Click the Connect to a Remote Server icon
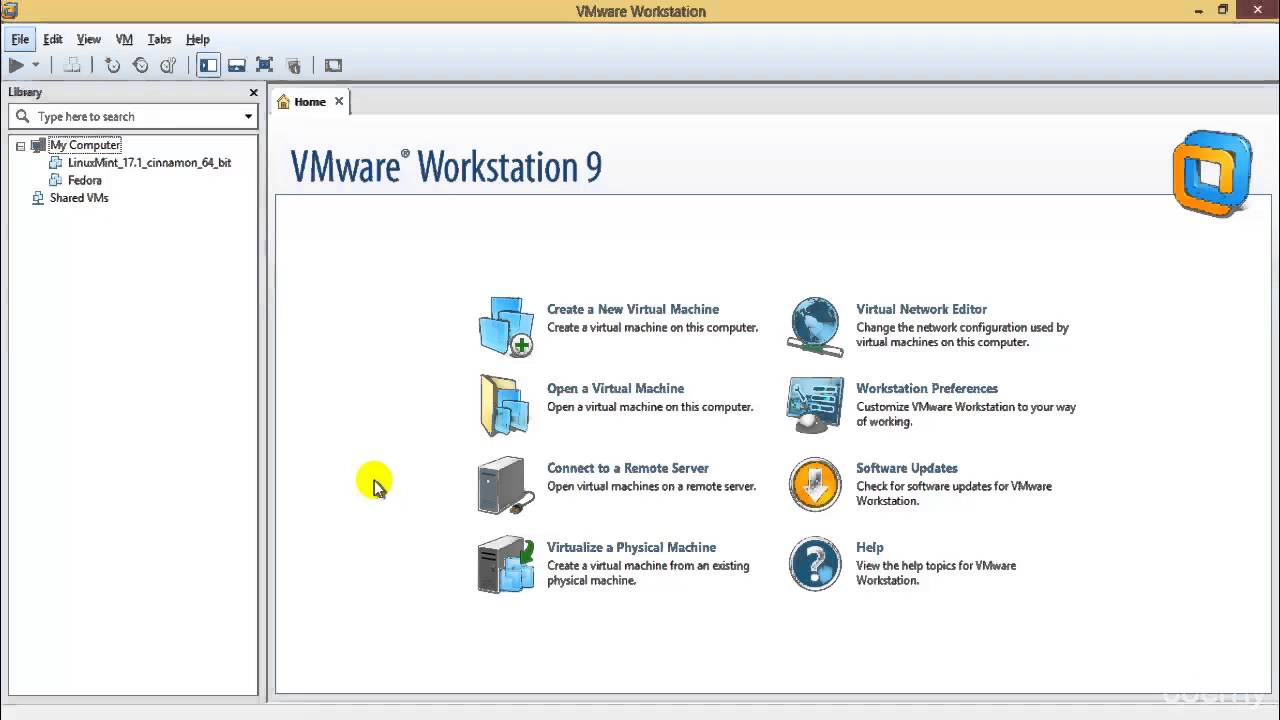 [506, 485]
